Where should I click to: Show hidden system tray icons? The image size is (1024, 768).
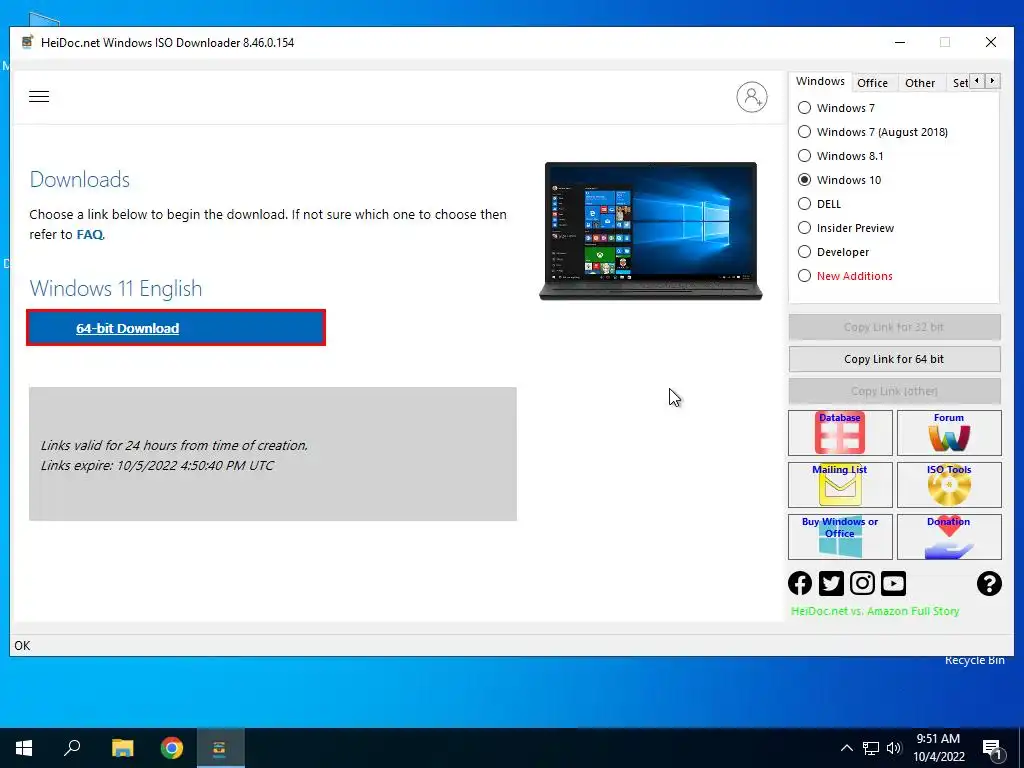click(x=846, y=748)
